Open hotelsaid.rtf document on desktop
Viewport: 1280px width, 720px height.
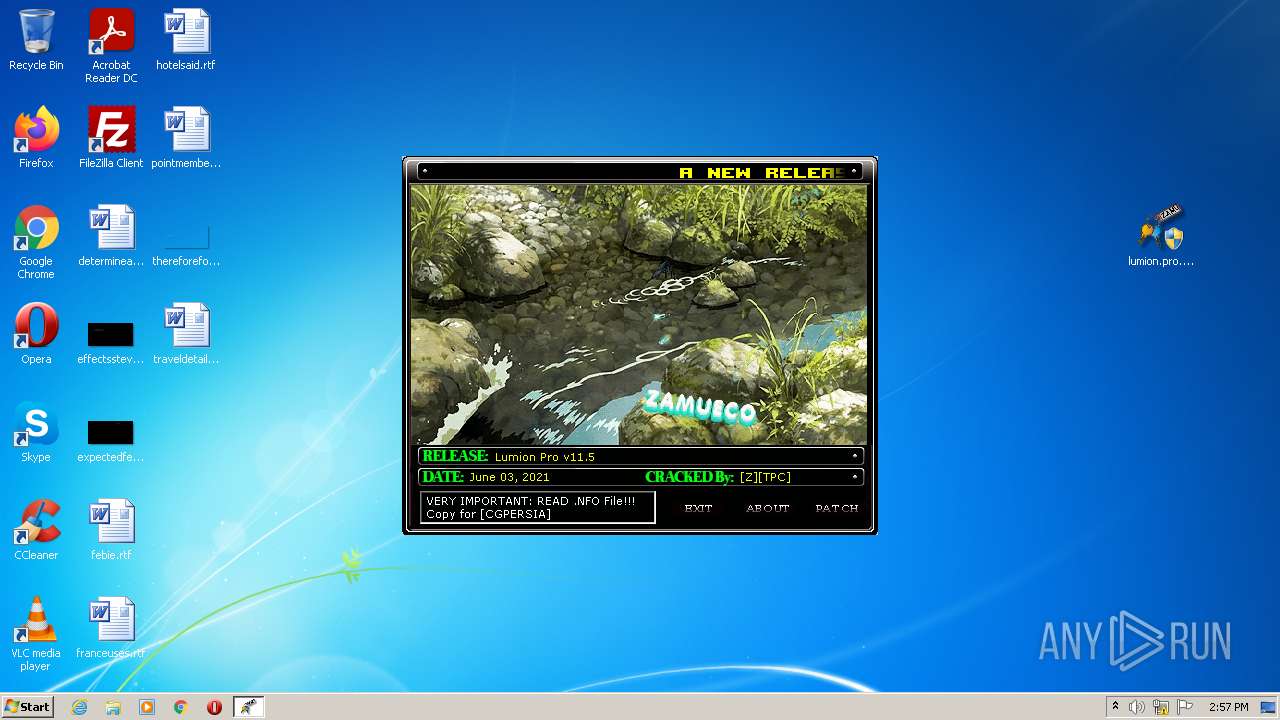click(x=186, y=40)
